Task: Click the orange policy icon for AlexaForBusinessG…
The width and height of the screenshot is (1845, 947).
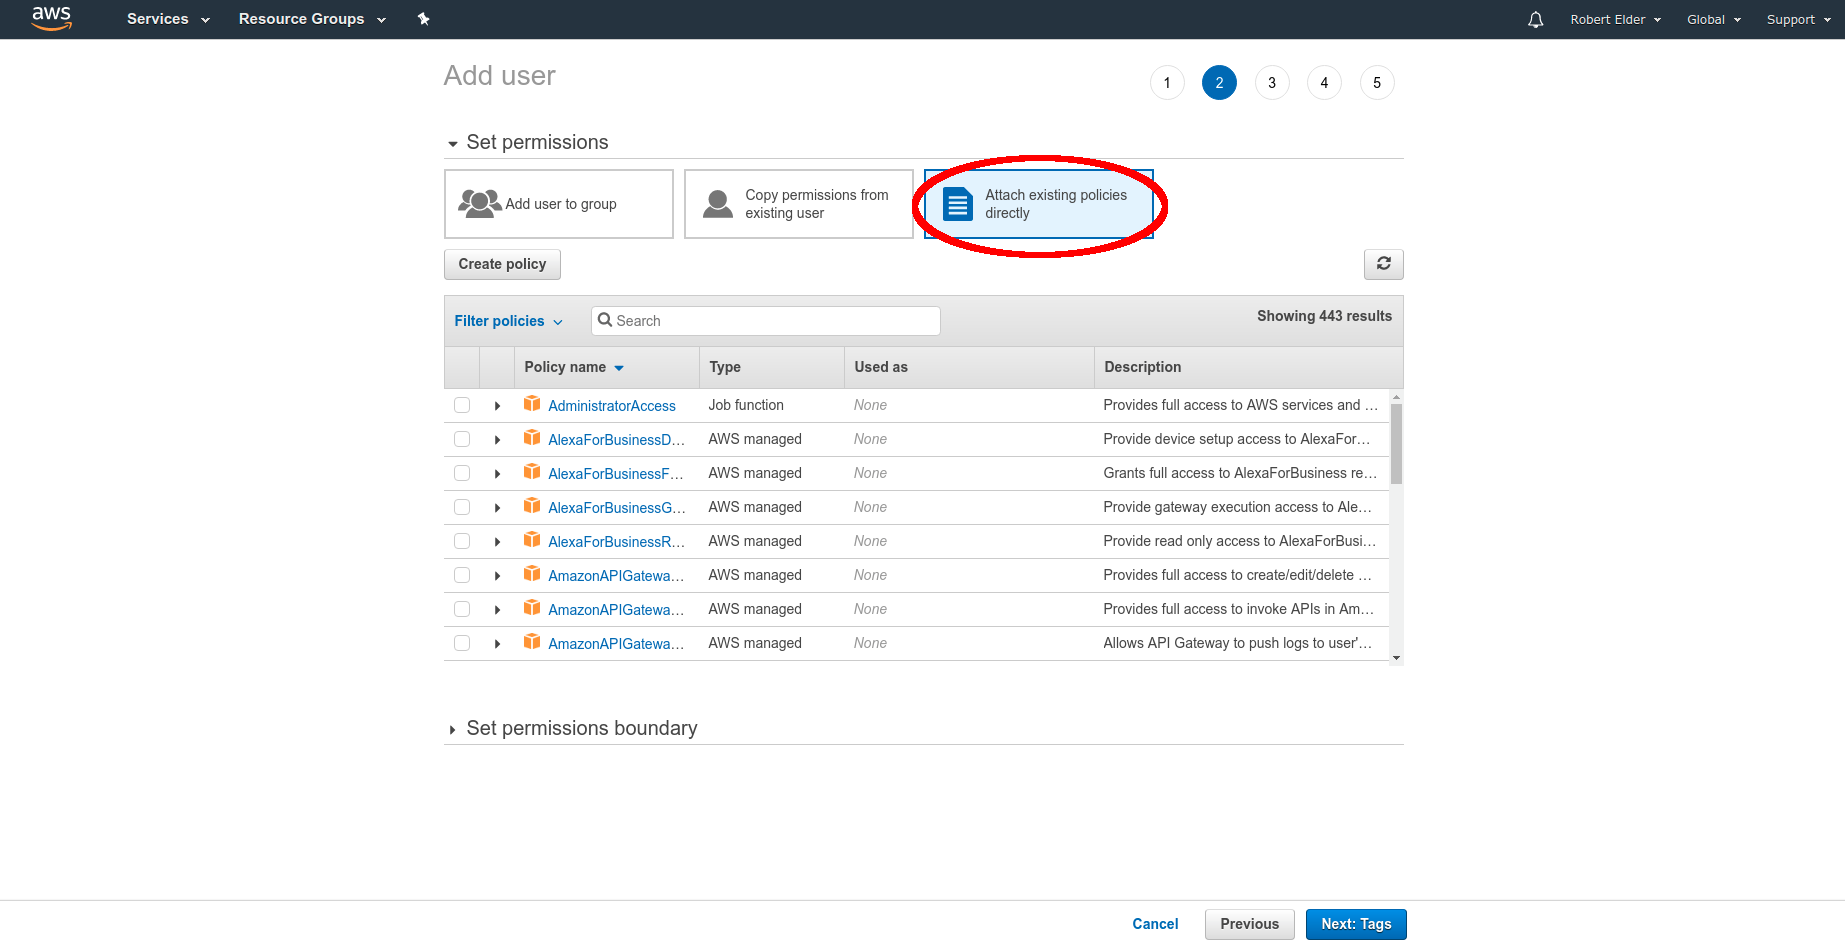Action: coord(532,506)
